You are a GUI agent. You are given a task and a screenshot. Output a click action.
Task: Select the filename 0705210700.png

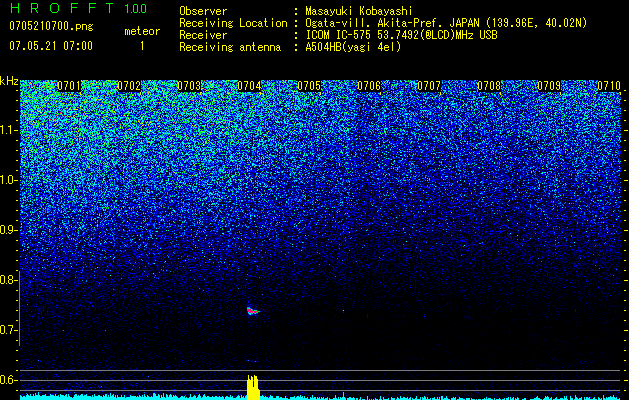tap(51, 26)
